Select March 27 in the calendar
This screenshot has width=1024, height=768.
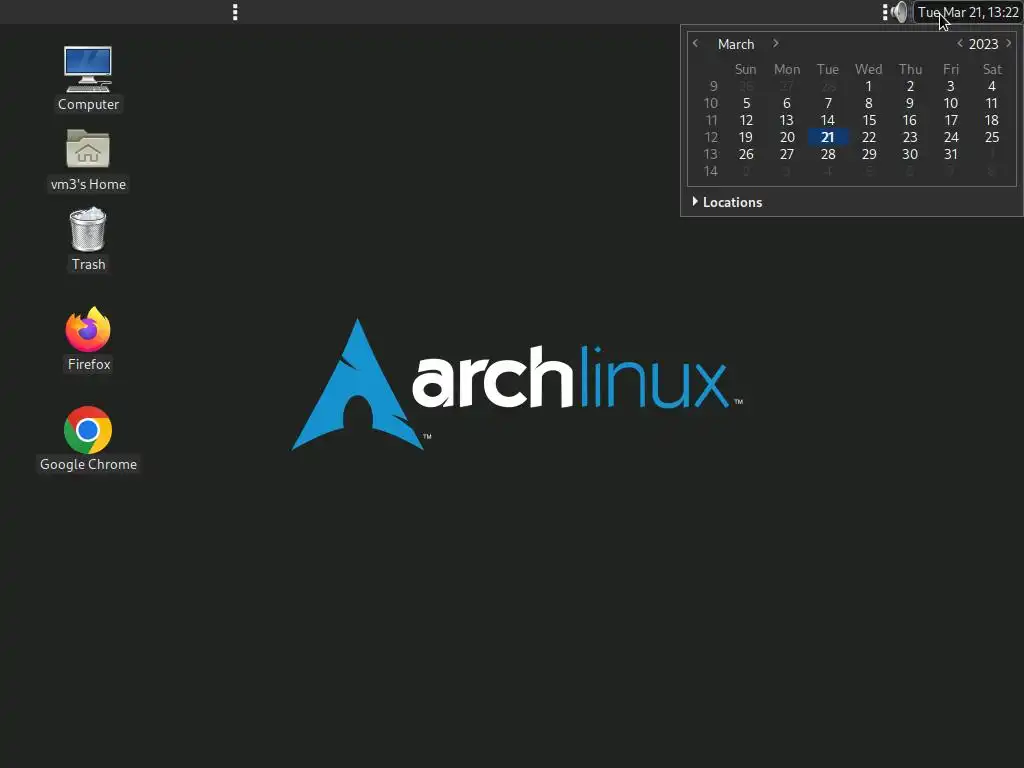(786, 154)
